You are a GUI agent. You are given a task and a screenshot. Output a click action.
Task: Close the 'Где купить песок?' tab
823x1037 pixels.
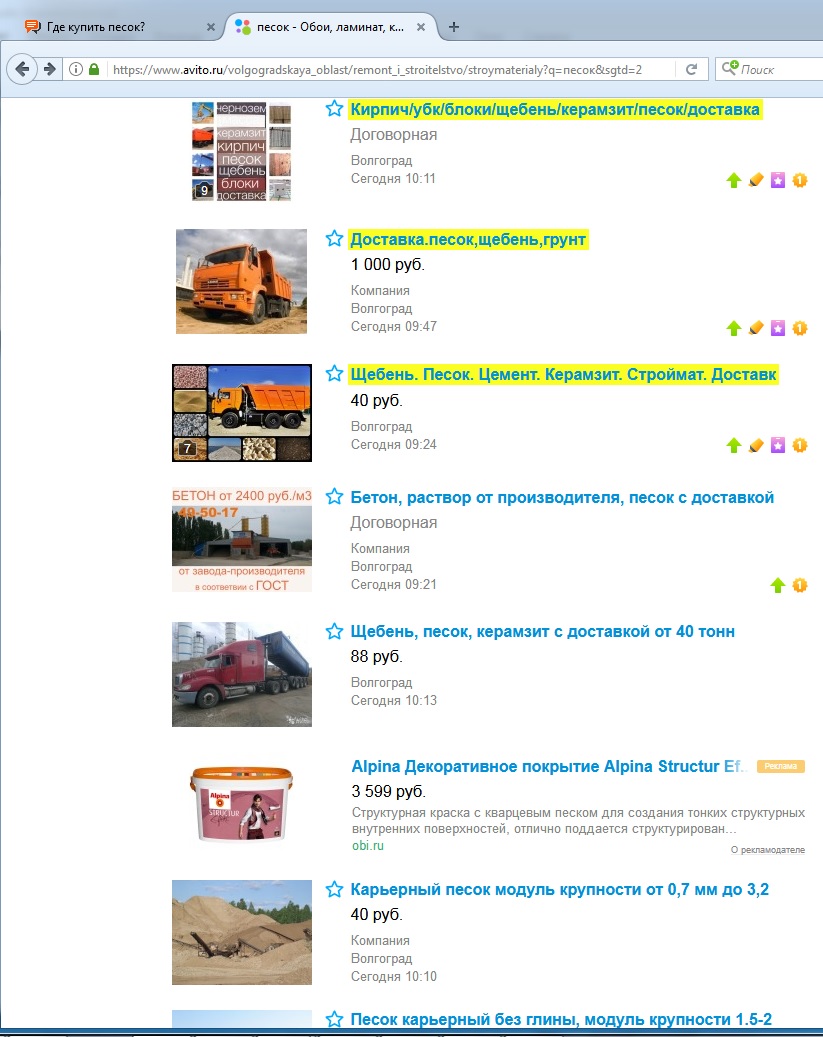[x=210, y=27]
